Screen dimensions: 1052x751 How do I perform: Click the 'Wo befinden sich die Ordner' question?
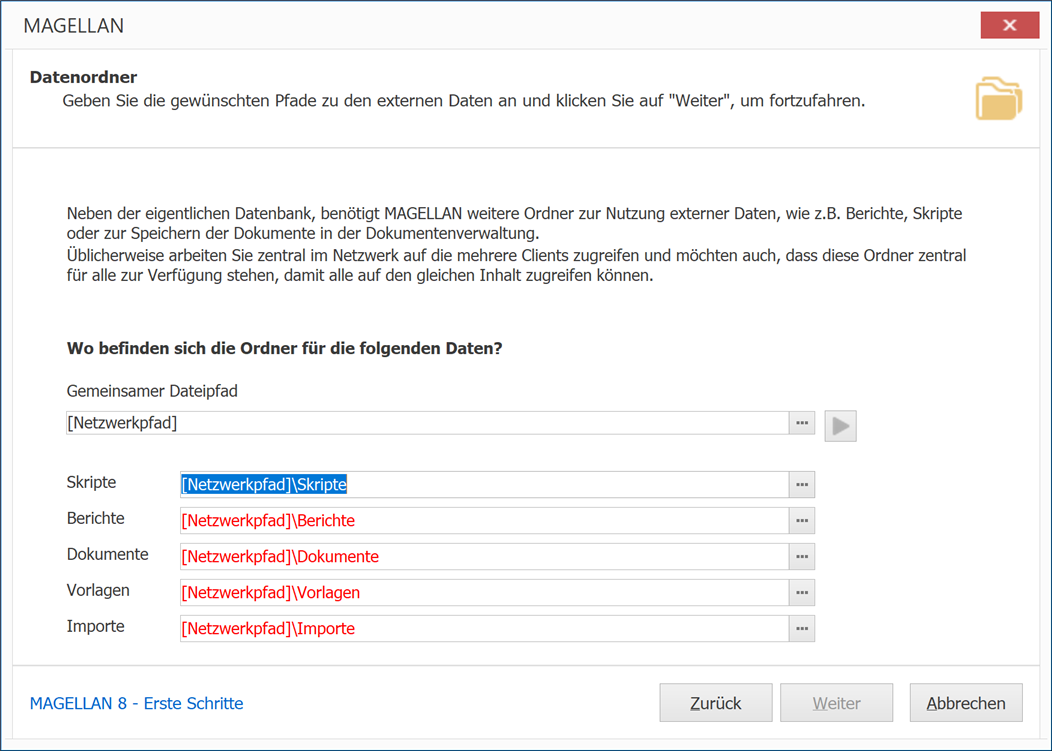coord(284,348)
